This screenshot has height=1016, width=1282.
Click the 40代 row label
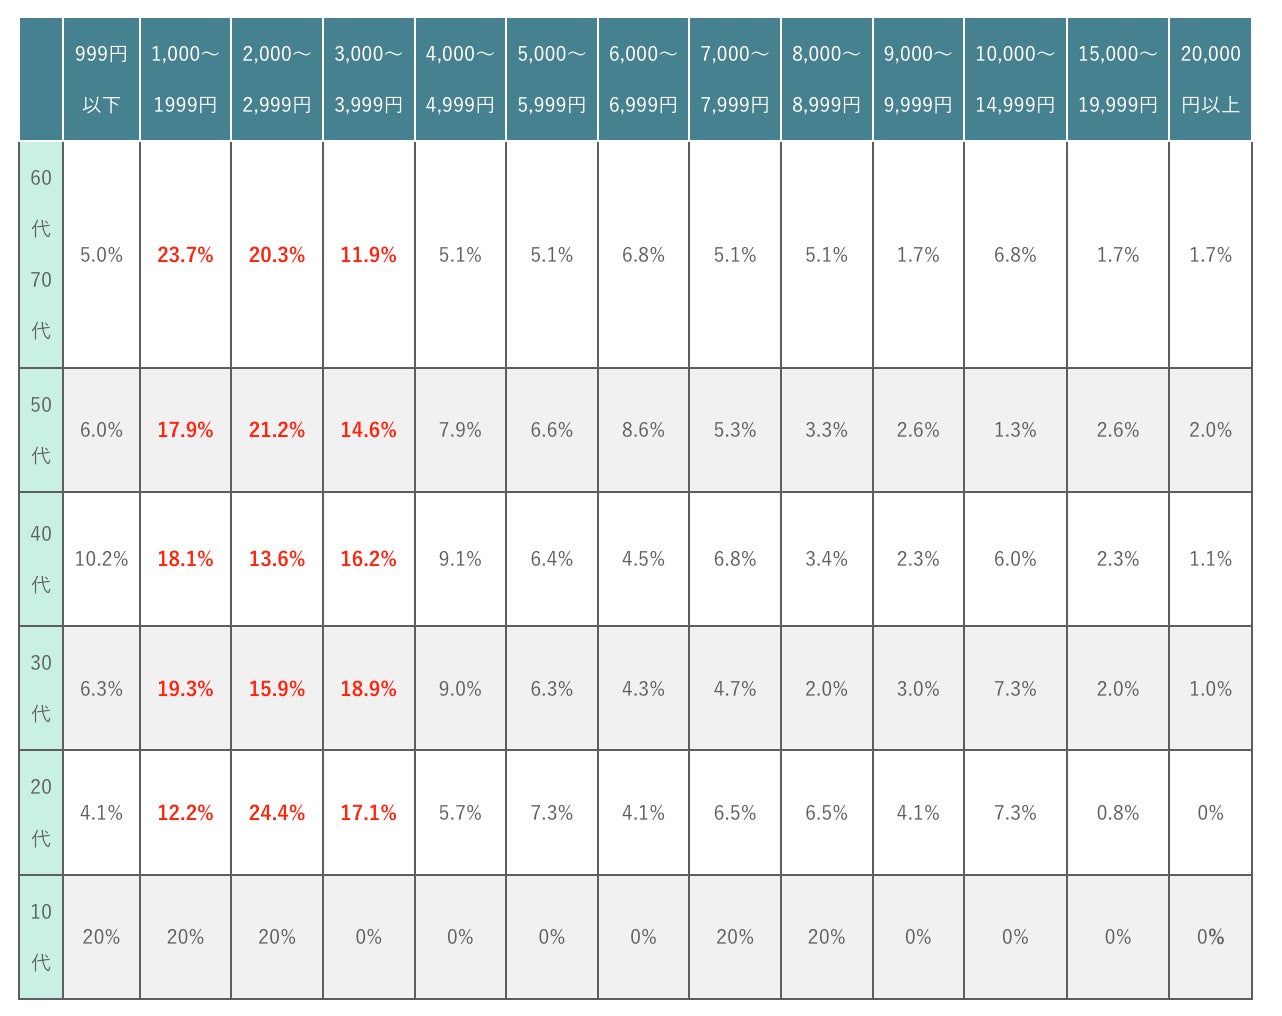(x=41, y=559)
